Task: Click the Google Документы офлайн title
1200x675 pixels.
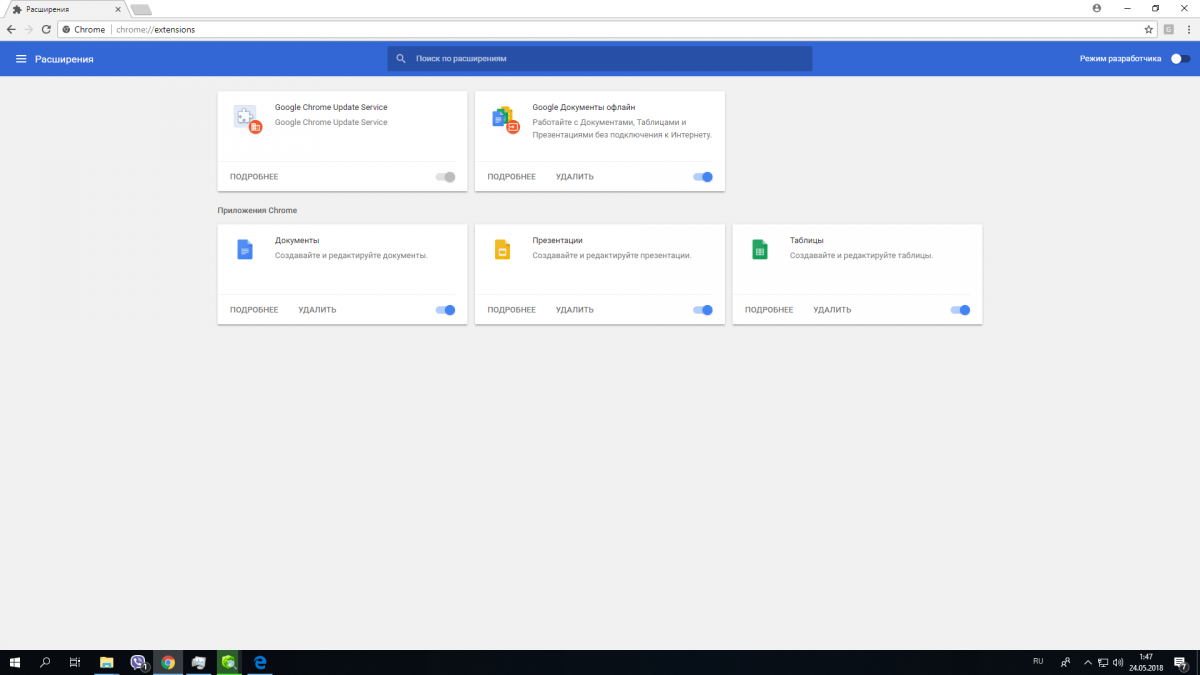Action: 584,107
